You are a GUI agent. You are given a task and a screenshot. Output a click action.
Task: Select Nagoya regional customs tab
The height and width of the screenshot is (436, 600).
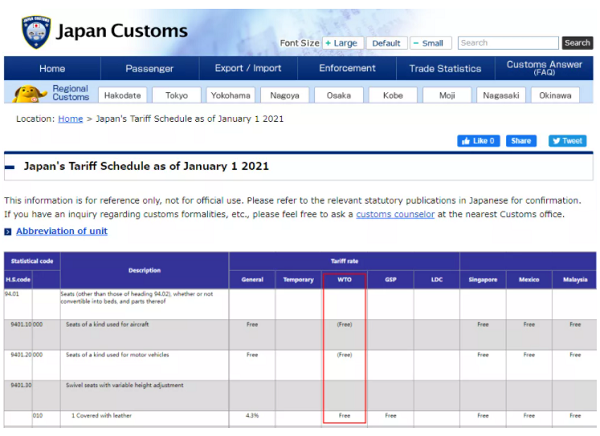click(285, 95)
